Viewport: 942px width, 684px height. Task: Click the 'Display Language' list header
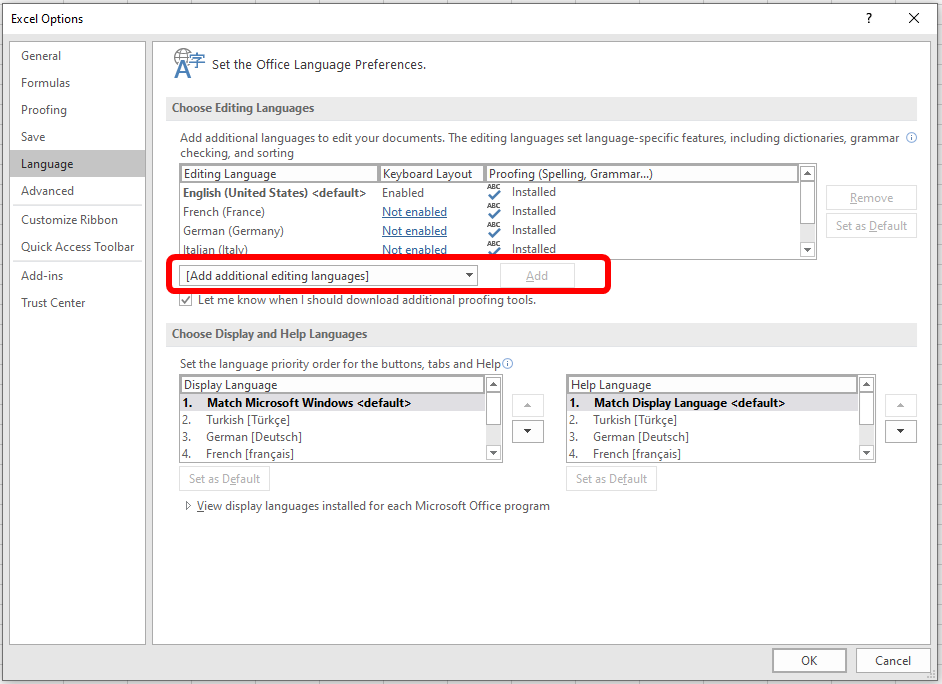pyautogui.click(x=333, y=384)
